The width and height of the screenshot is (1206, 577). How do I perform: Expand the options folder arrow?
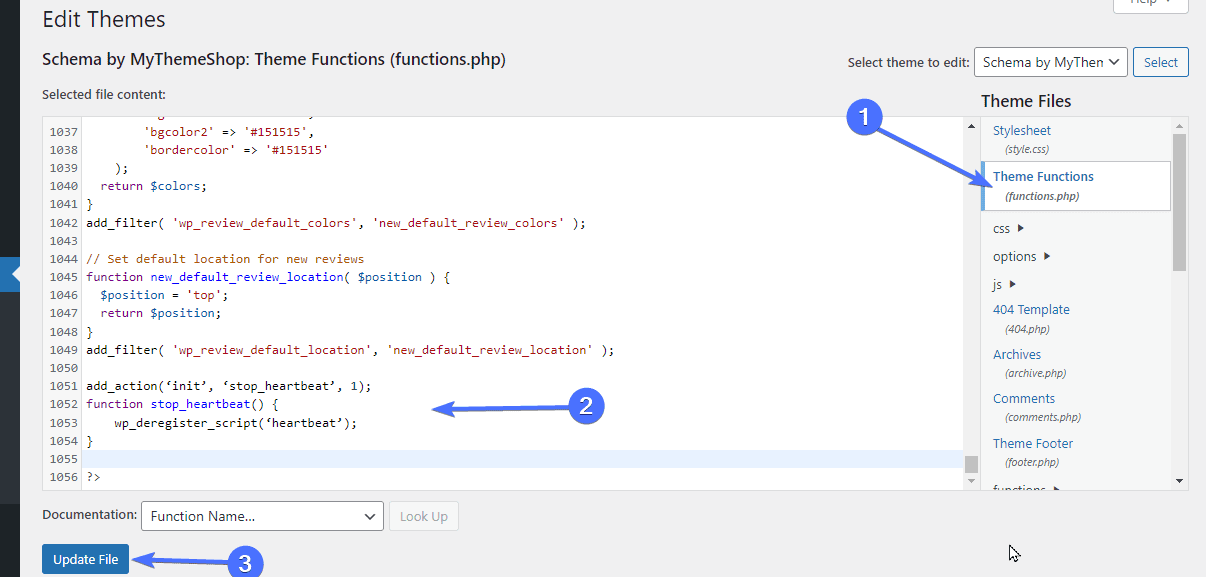click(1047, 257)
